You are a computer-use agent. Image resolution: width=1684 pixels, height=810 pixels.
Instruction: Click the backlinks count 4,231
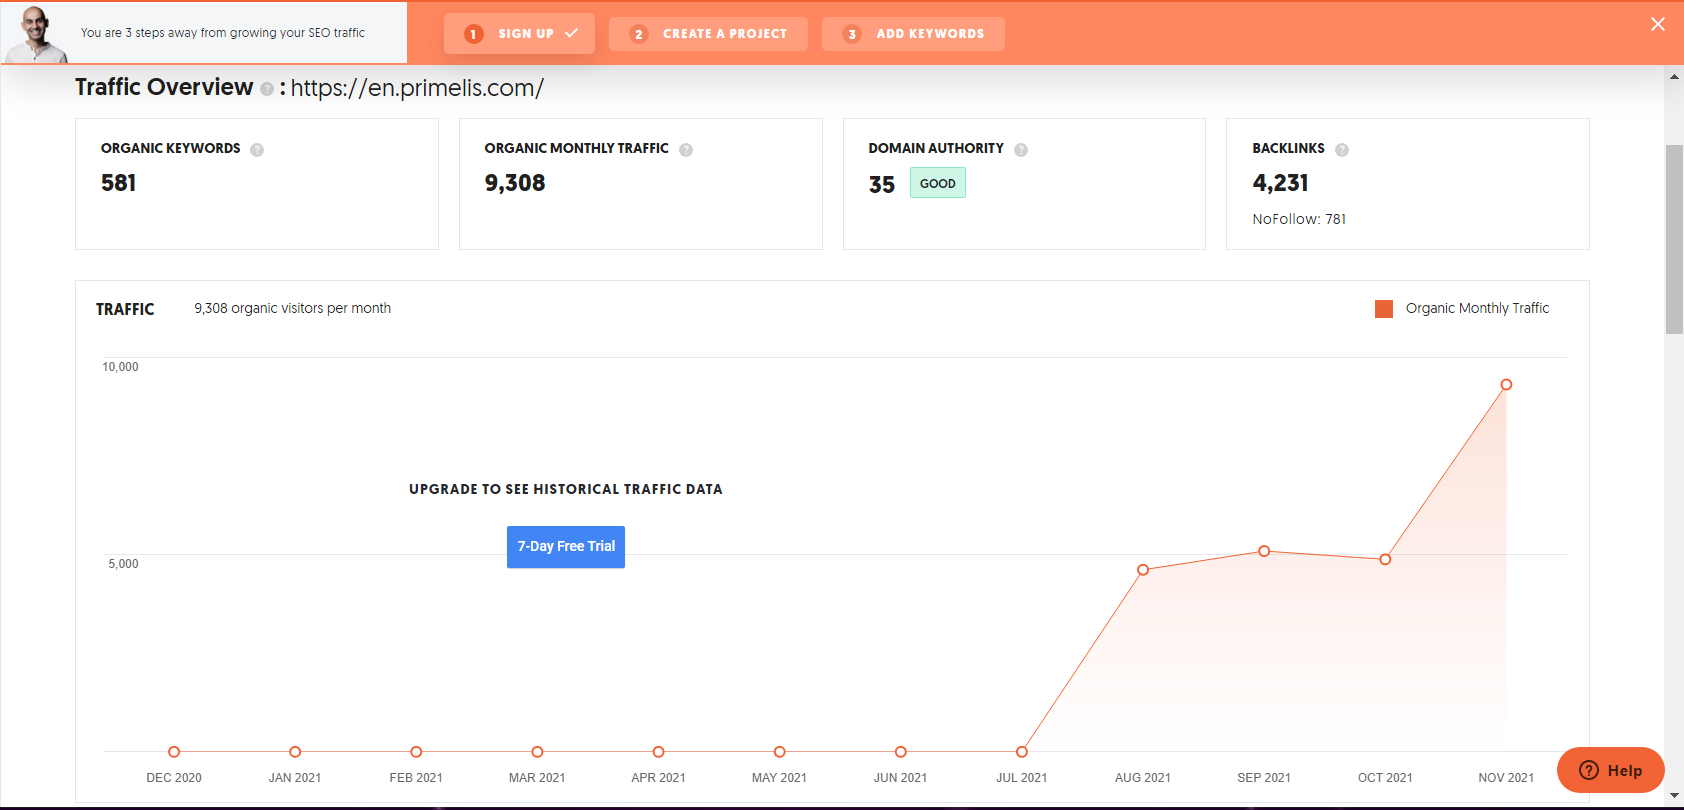pyautogui.click(x=1280, y=183)
